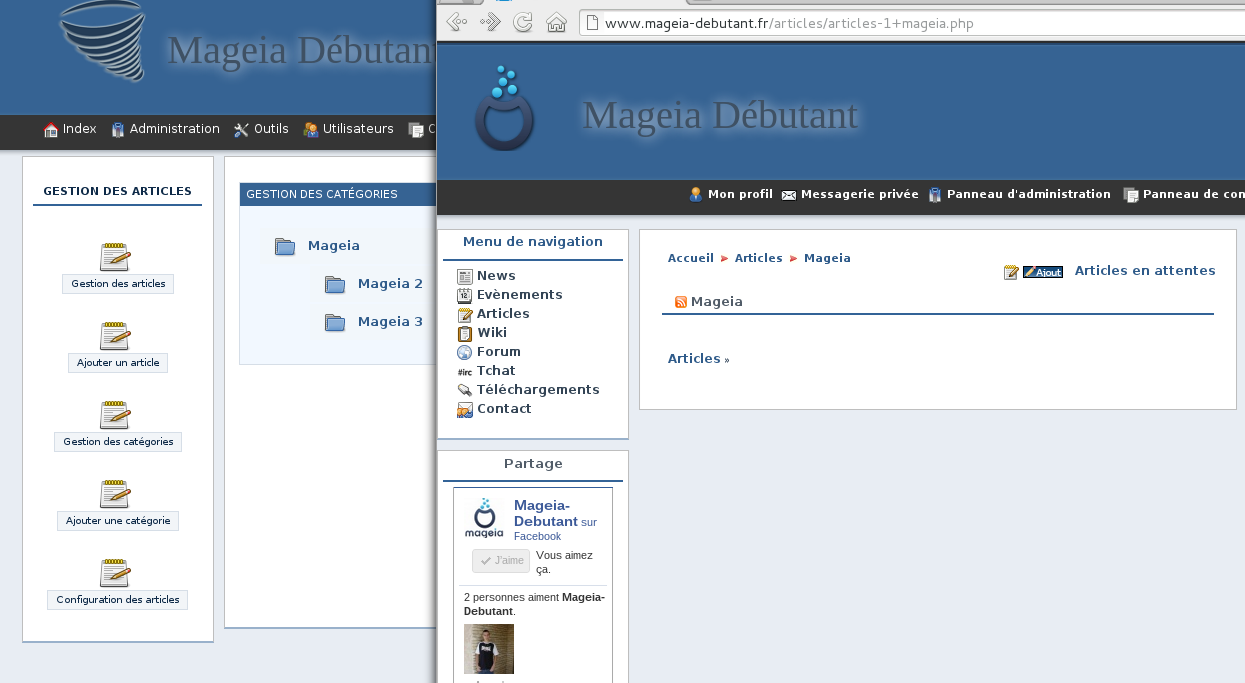The height and width of the screenshot is (683, 1245).
Task: Click the user icon beside Mon profil
Action: tap(696, 195)
